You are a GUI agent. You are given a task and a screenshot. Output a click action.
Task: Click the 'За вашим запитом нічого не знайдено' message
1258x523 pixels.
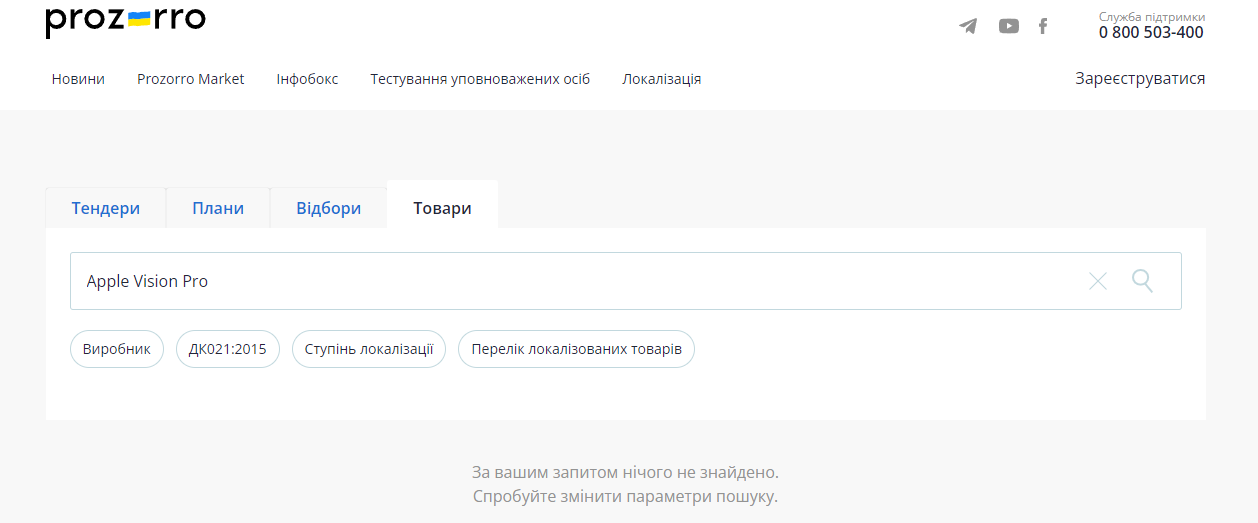coord(625,472)
